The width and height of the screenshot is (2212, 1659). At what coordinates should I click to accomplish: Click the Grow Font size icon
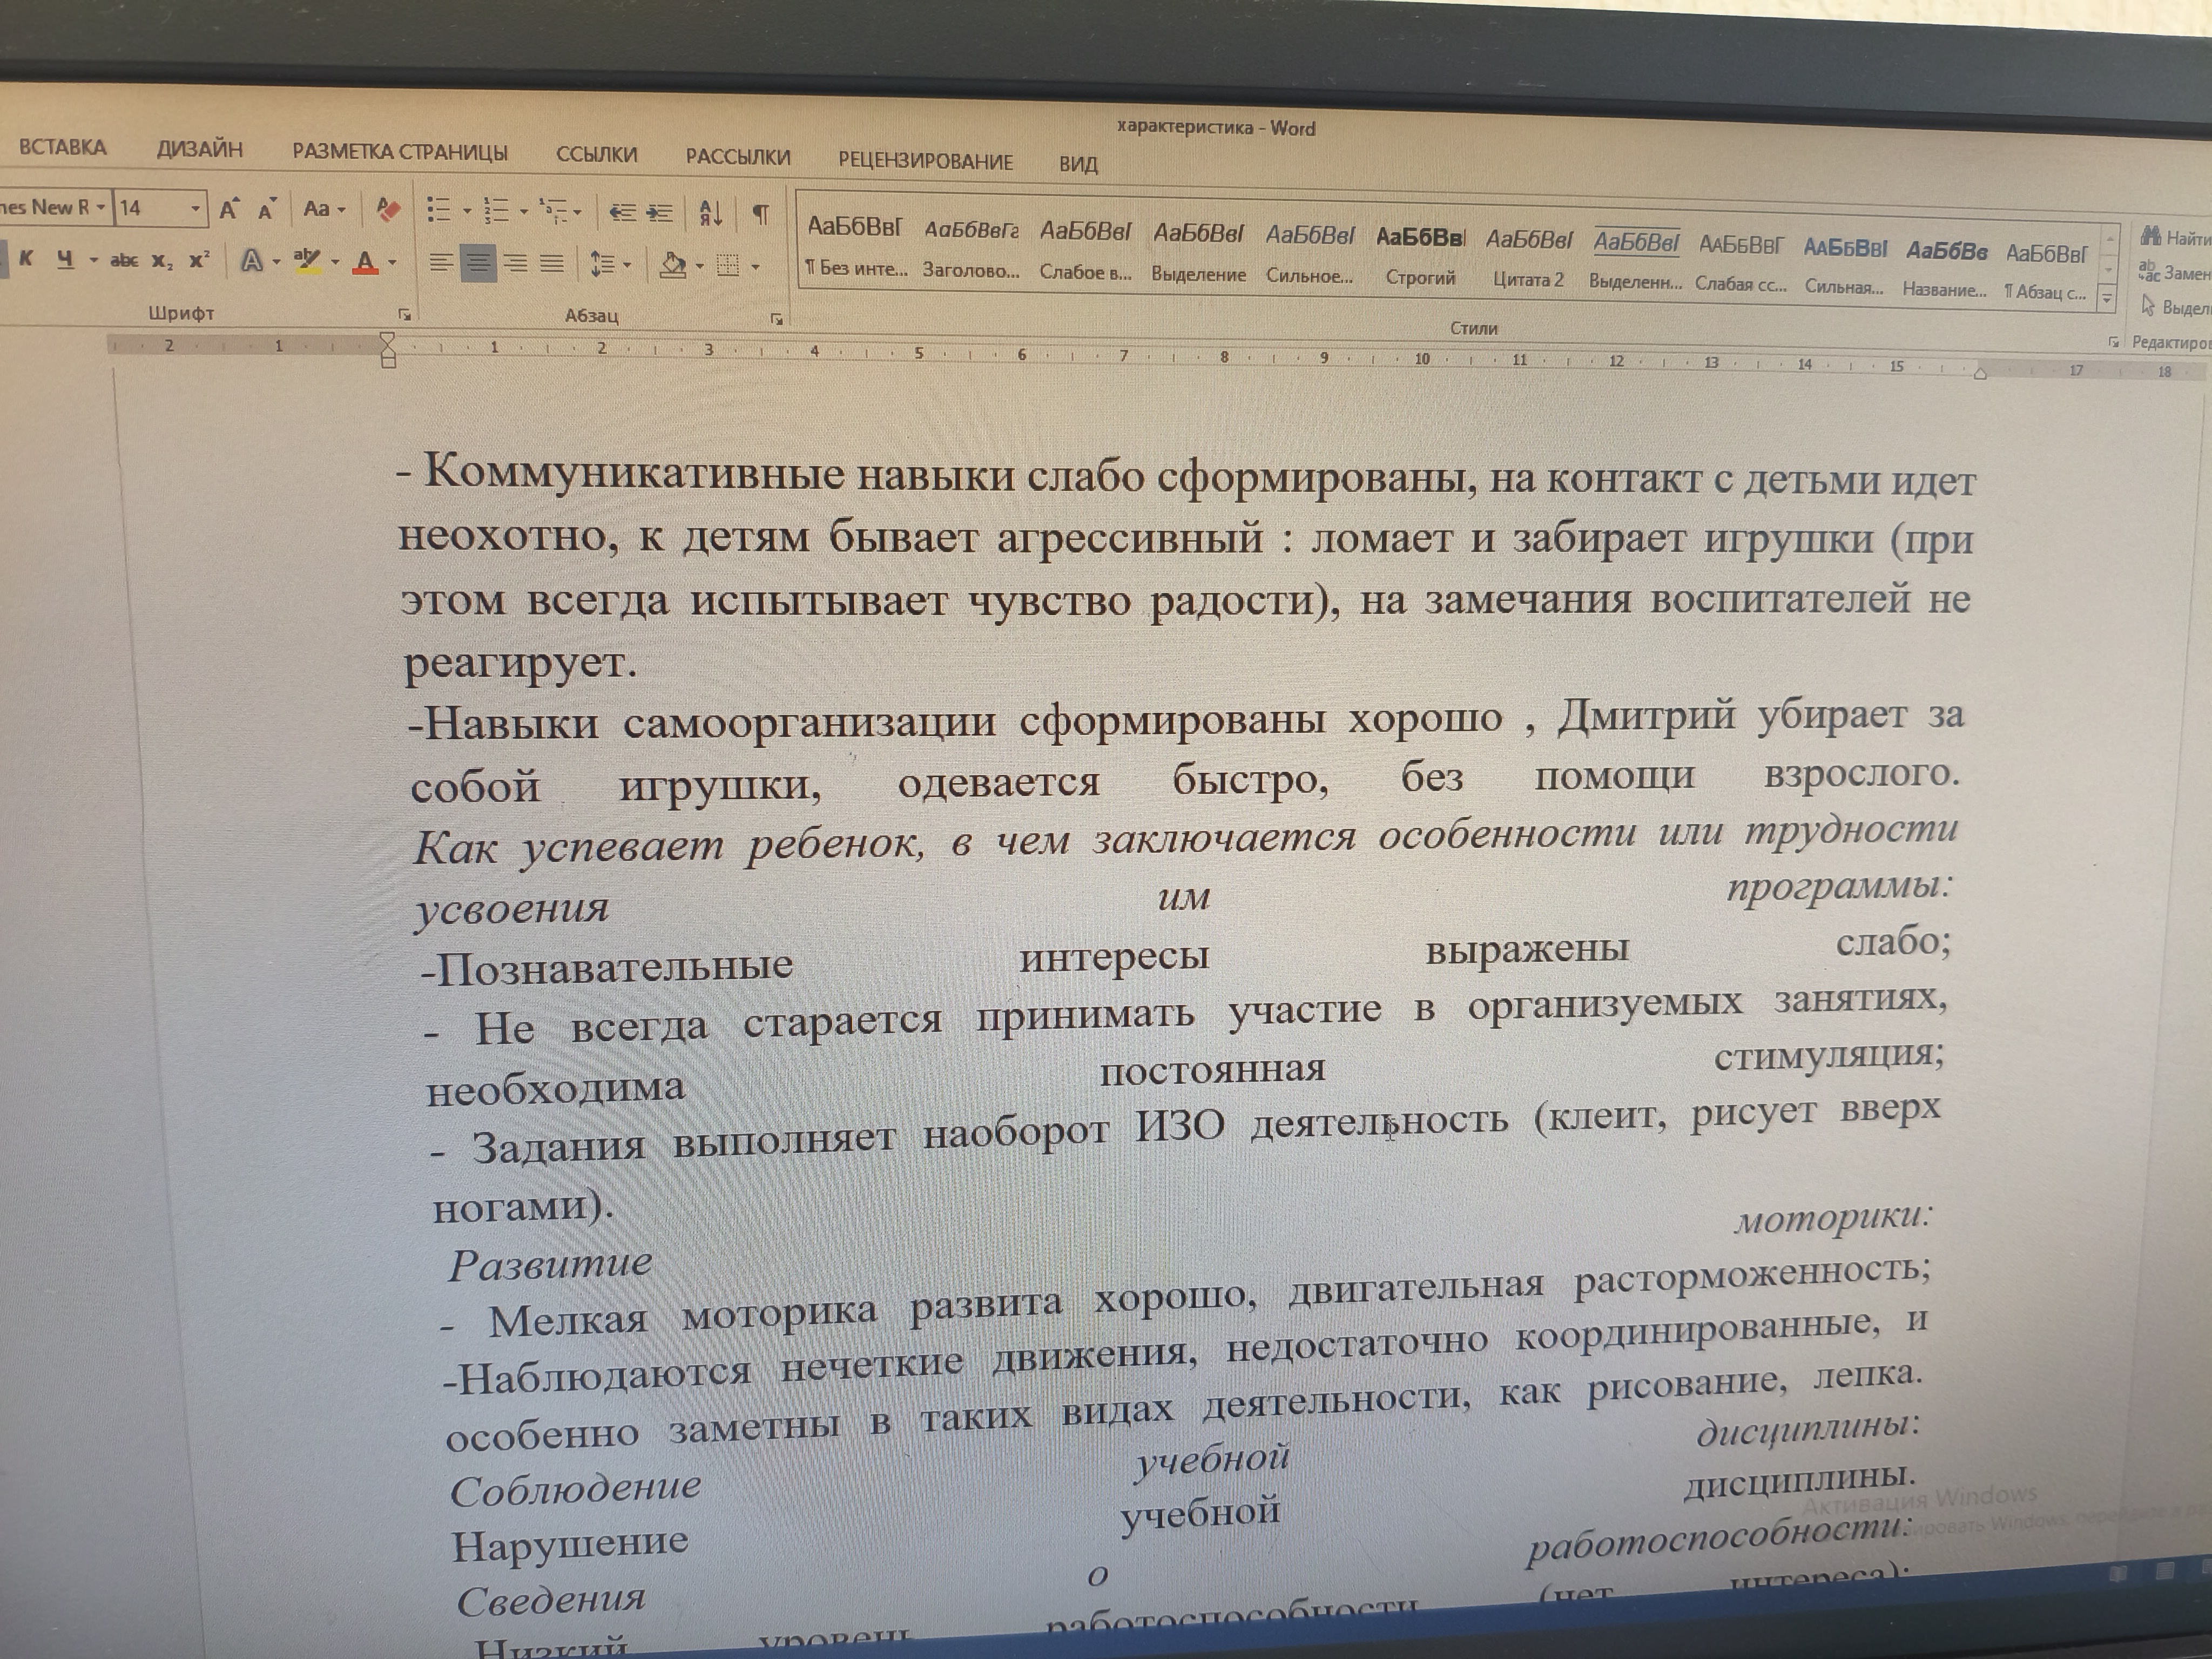[x=229, y=209]
